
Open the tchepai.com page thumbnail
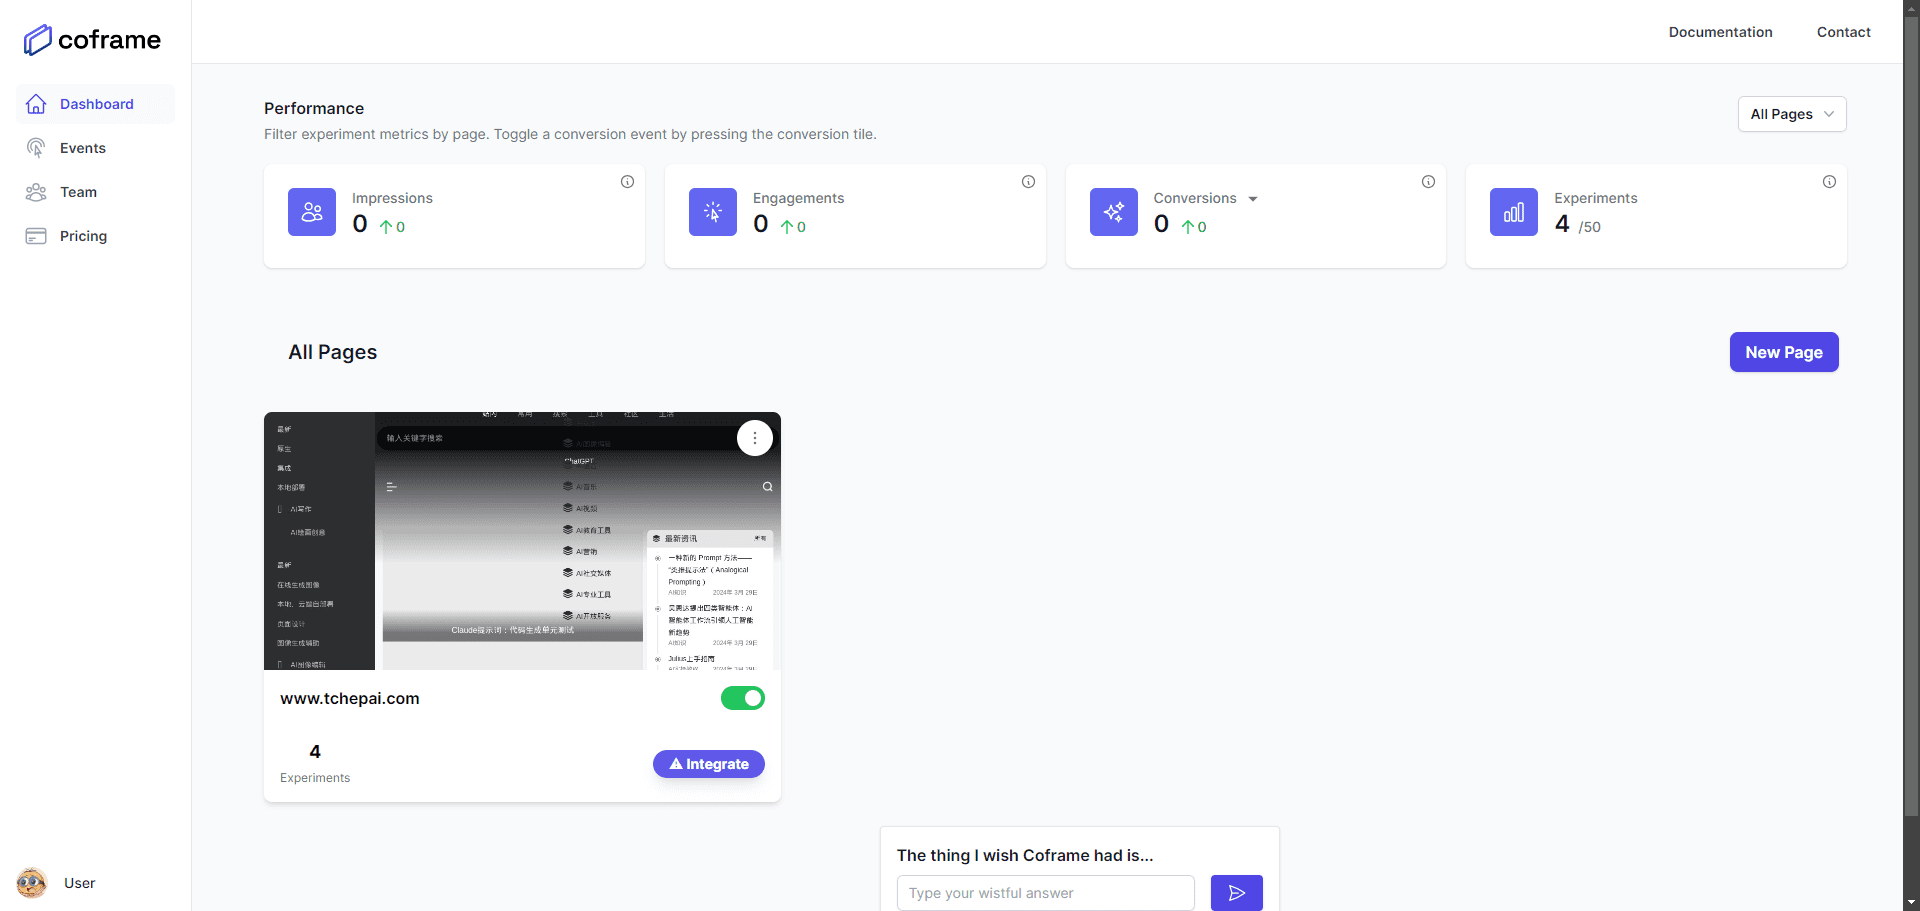tap(522, 541)
